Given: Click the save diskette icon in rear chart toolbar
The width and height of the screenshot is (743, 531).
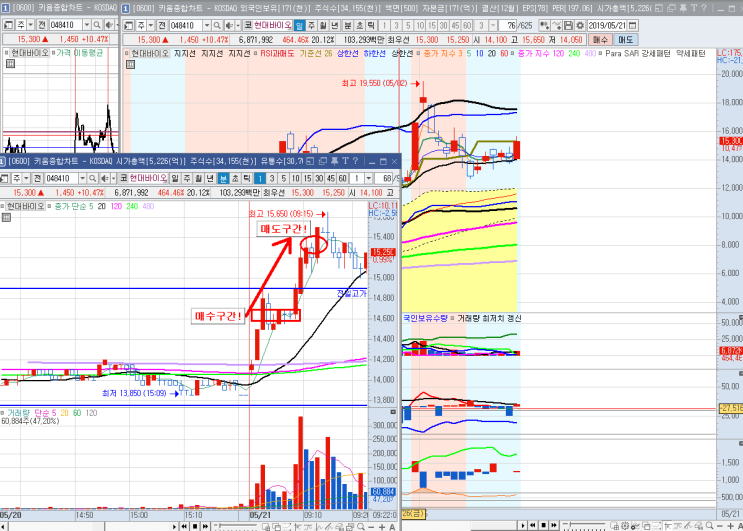Looking at the screenshot, I should pos(569,25).
